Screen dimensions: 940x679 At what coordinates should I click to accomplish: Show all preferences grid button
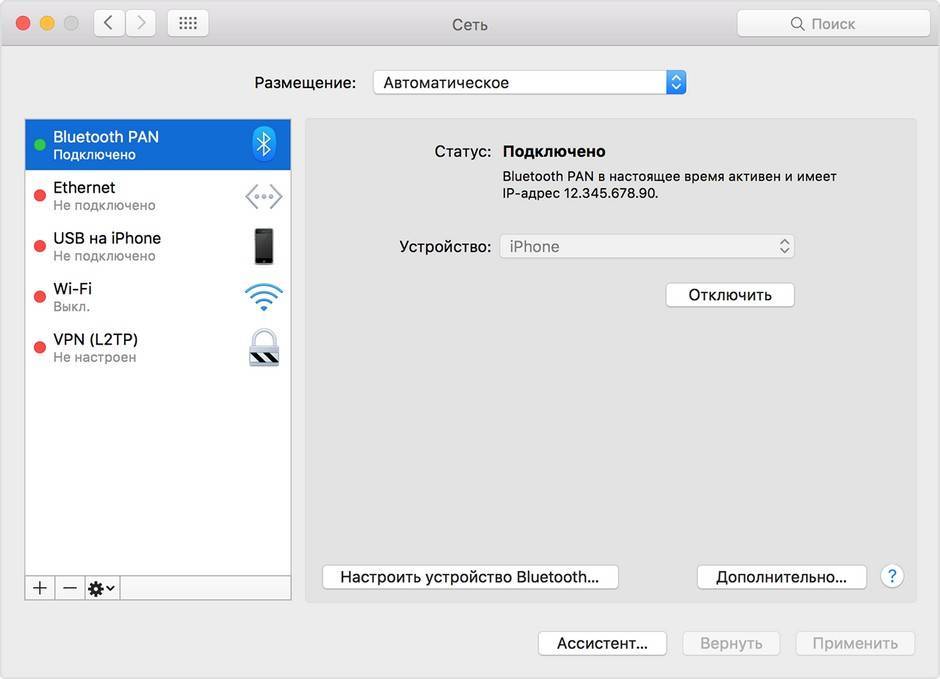point(188,23)
